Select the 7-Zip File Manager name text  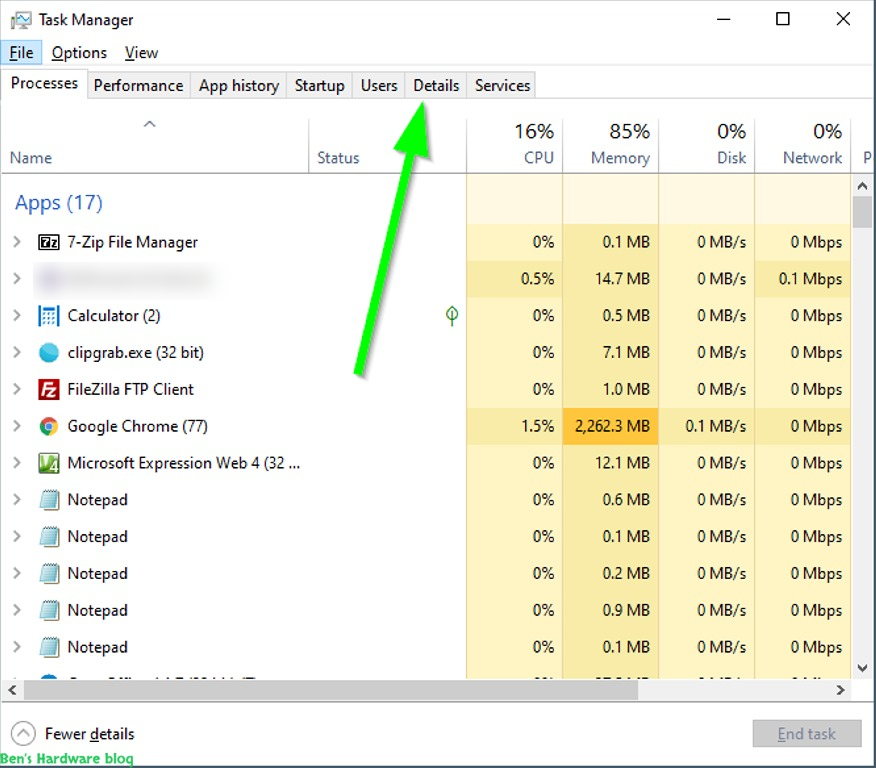pyautogui.click(x=132, y=242)
